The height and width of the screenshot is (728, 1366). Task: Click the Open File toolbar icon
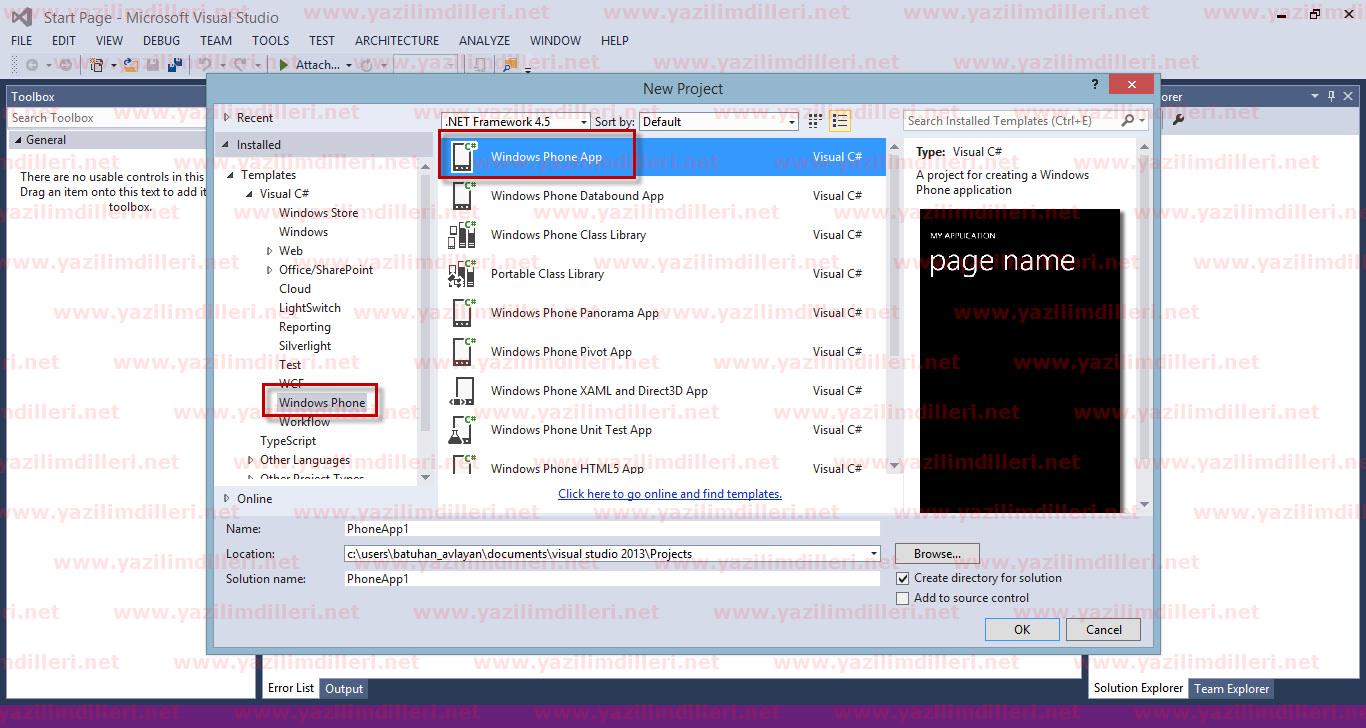(130, 65)
